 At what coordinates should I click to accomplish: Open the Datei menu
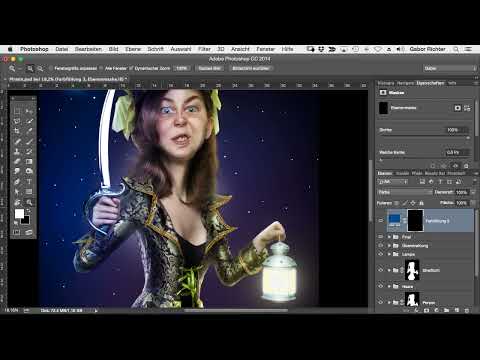(x=62, y=49)
